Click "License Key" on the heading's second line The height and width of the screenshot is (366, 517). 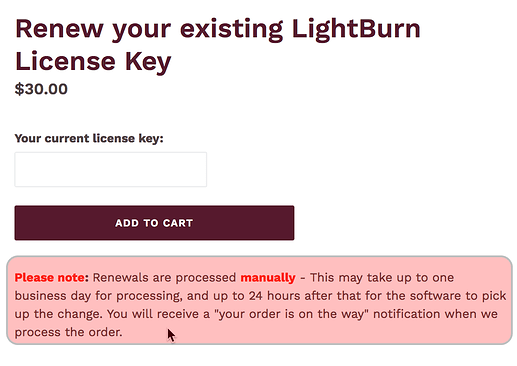93,62
